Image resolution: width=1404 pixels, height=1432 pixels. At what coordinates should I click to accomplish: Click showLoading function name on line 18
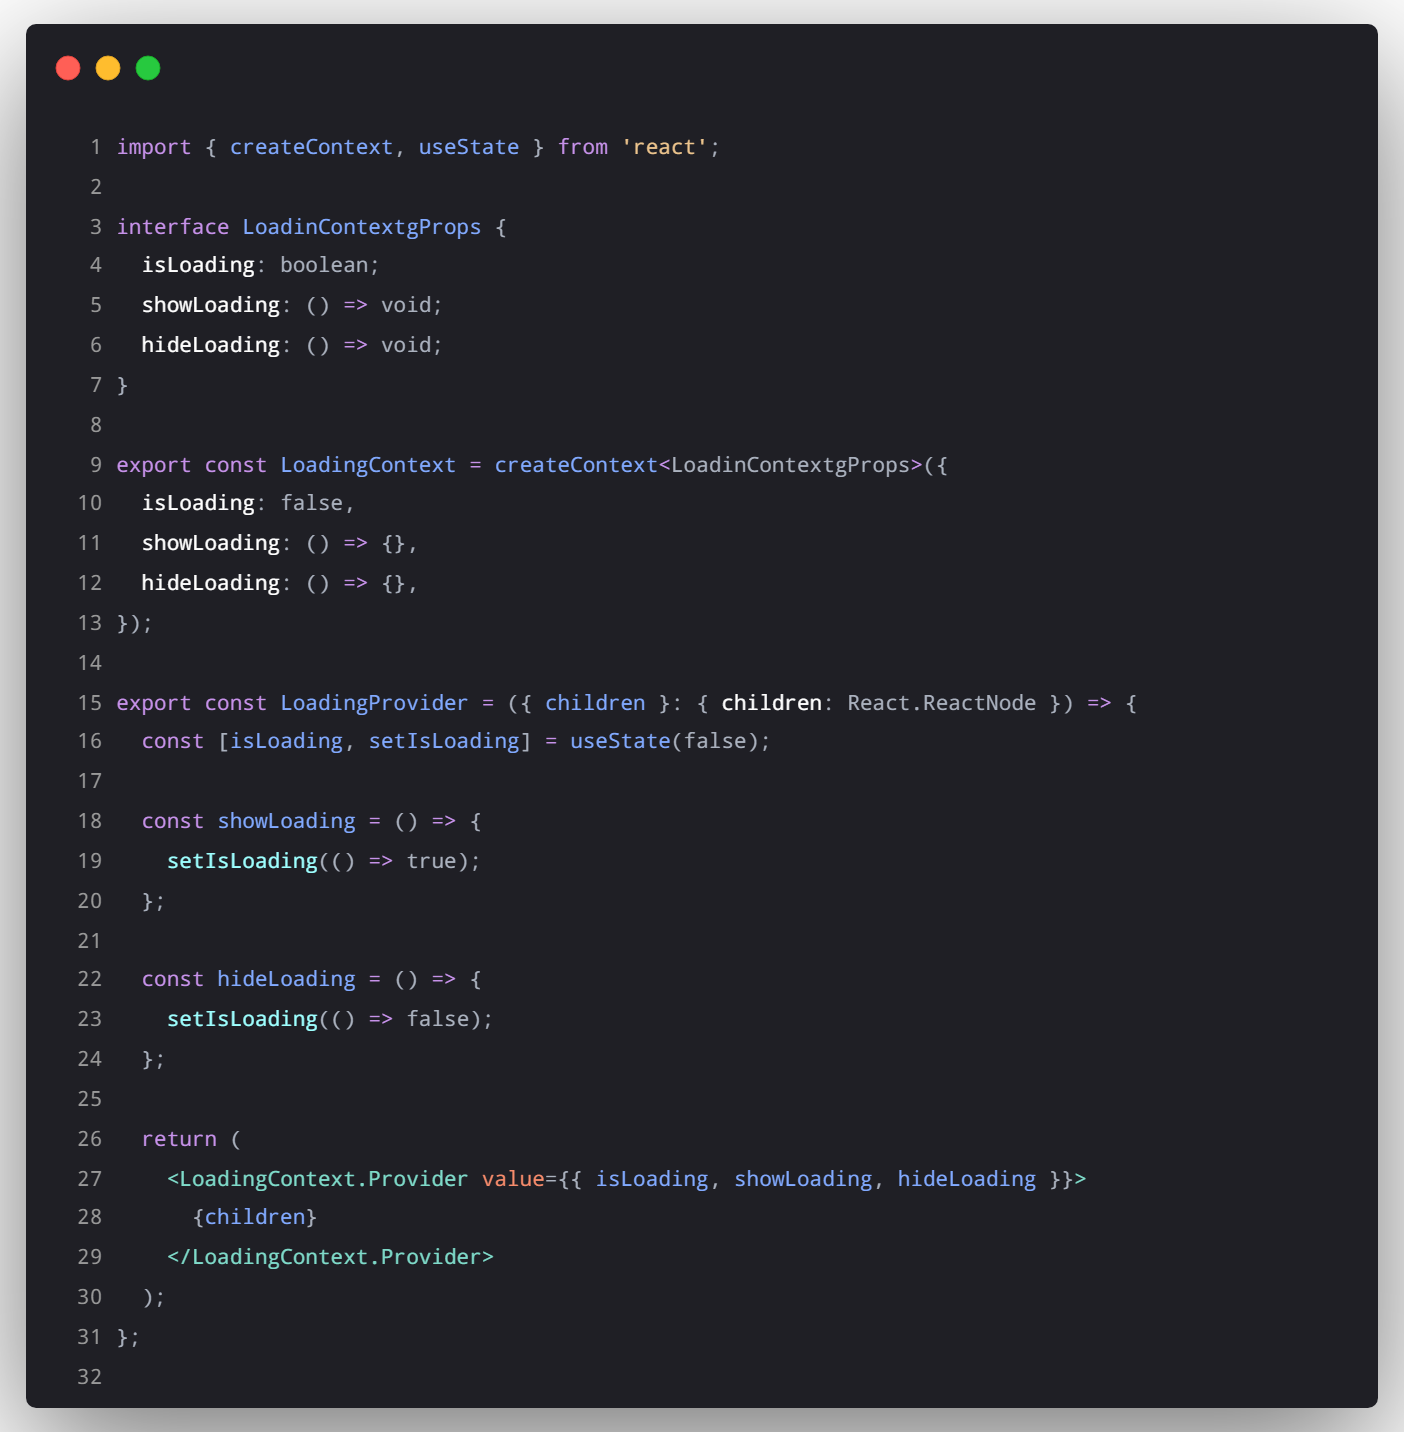coord(286,821)
